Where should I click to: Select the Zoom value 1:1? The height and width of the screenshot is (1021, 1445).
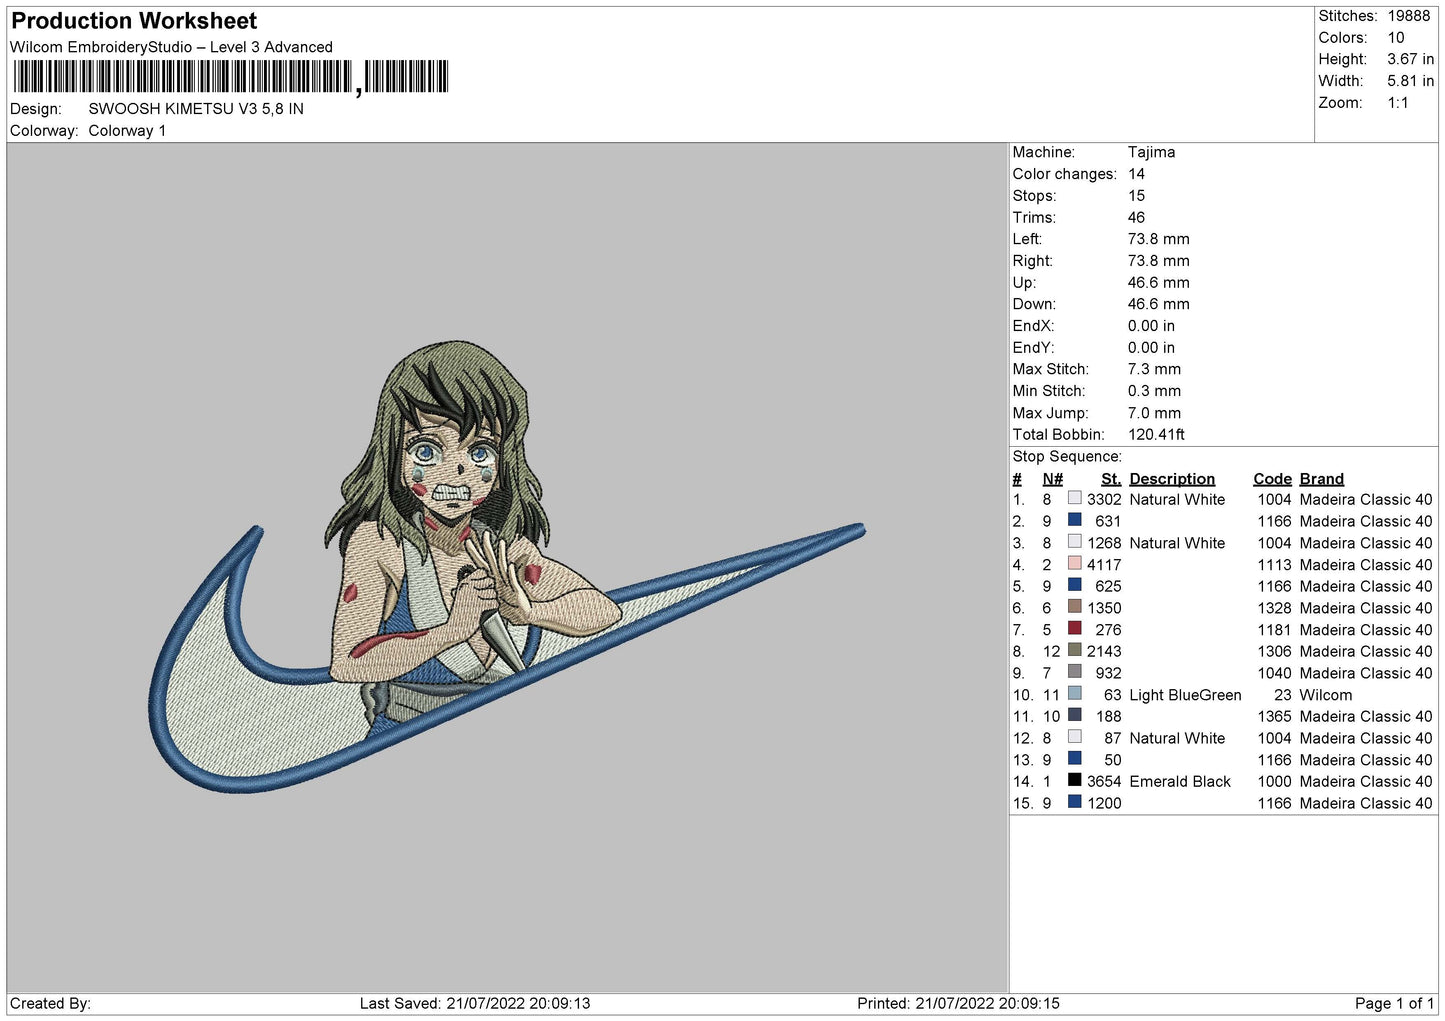tap(1397, 103)
